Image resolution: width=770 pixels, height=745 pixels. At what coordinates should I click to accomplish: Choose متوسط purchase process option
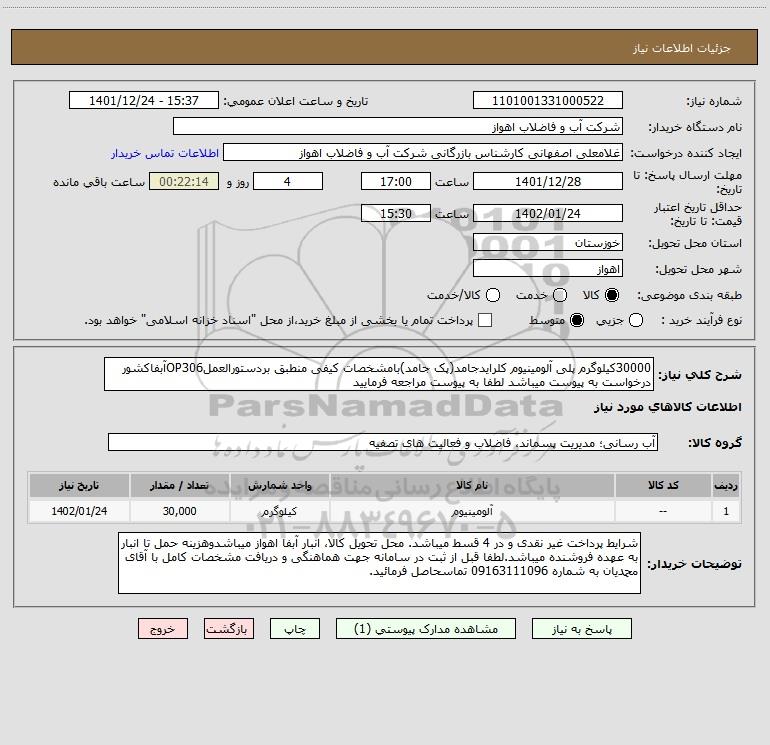pos(577,320)
